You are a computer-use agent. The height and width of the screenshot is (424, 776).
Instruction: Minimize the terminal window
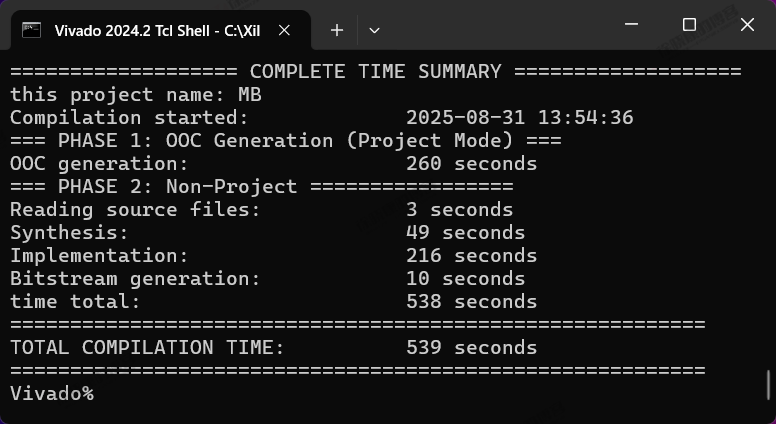(x=631, y=24)
